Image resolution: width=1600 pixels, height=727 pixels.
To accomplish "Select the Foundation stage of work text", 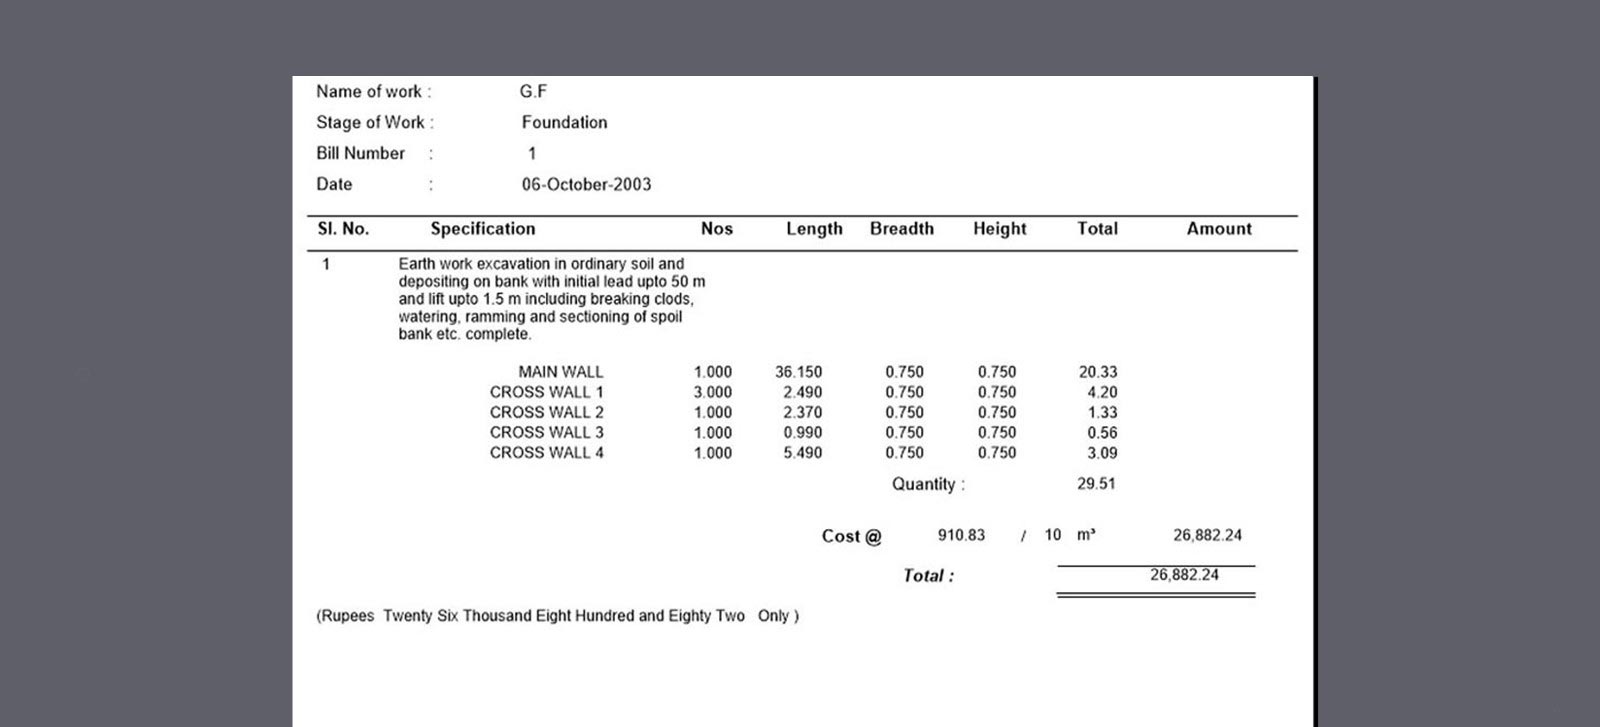I will click(564, 123).
